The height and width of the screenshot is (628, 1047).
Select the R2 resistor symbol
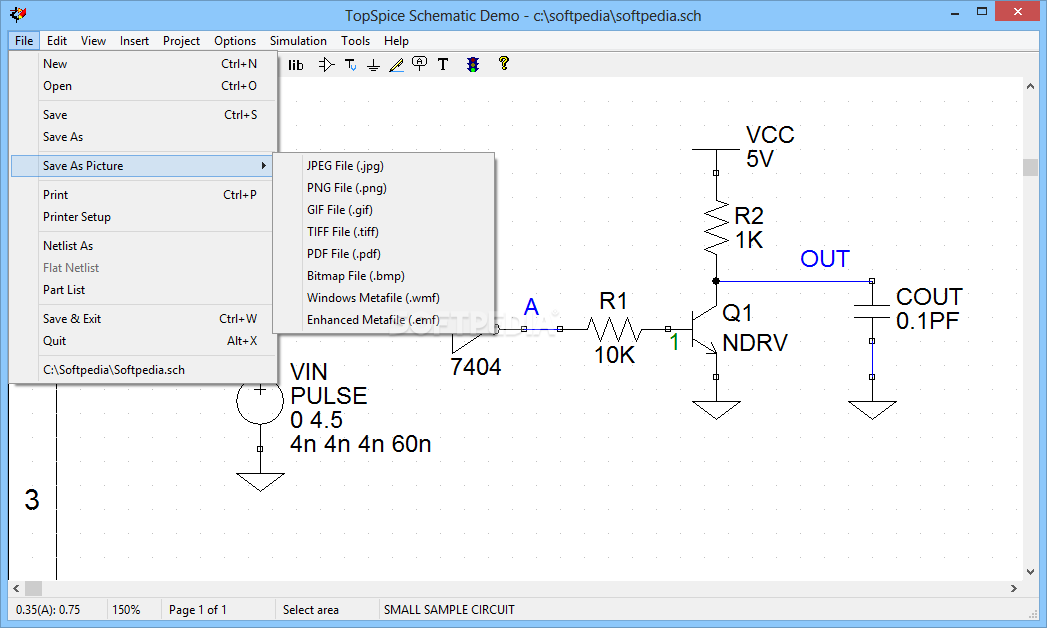(x=716, y=227)
